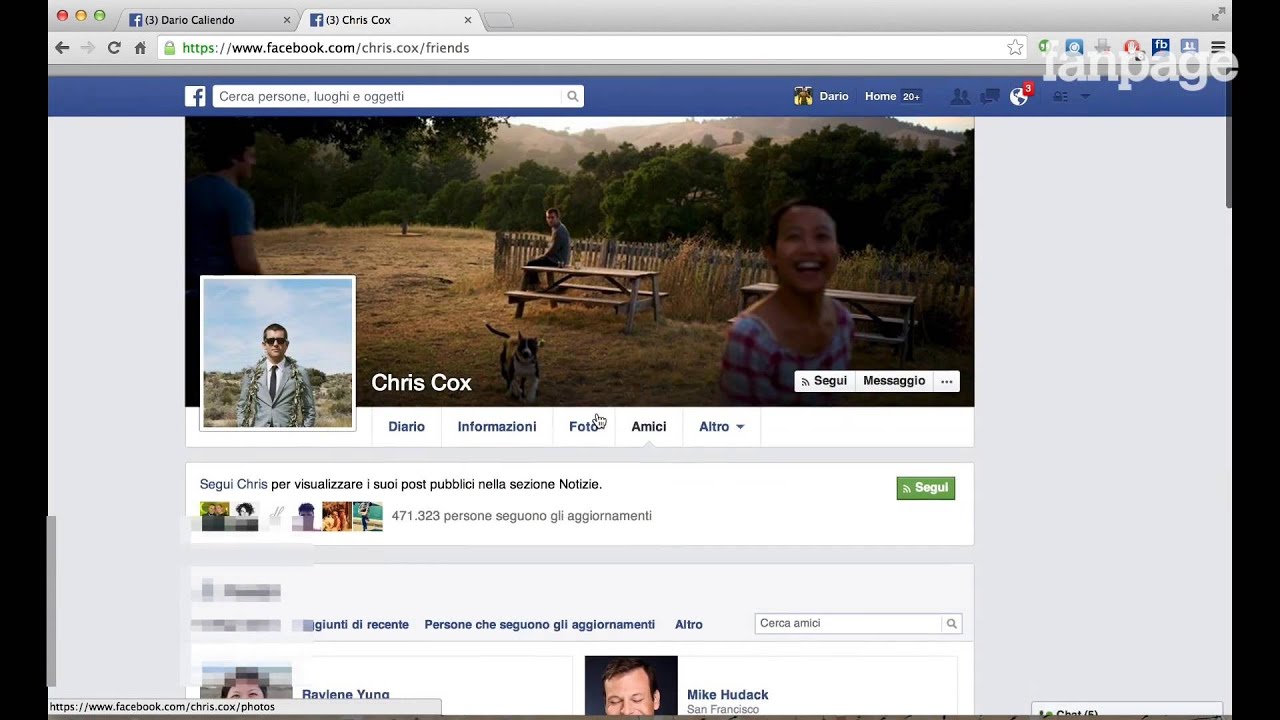Select the (3) Chris Cox tab
This screenshot has height=720, width=1280.
pyautogui.click(x=391, y=20)
